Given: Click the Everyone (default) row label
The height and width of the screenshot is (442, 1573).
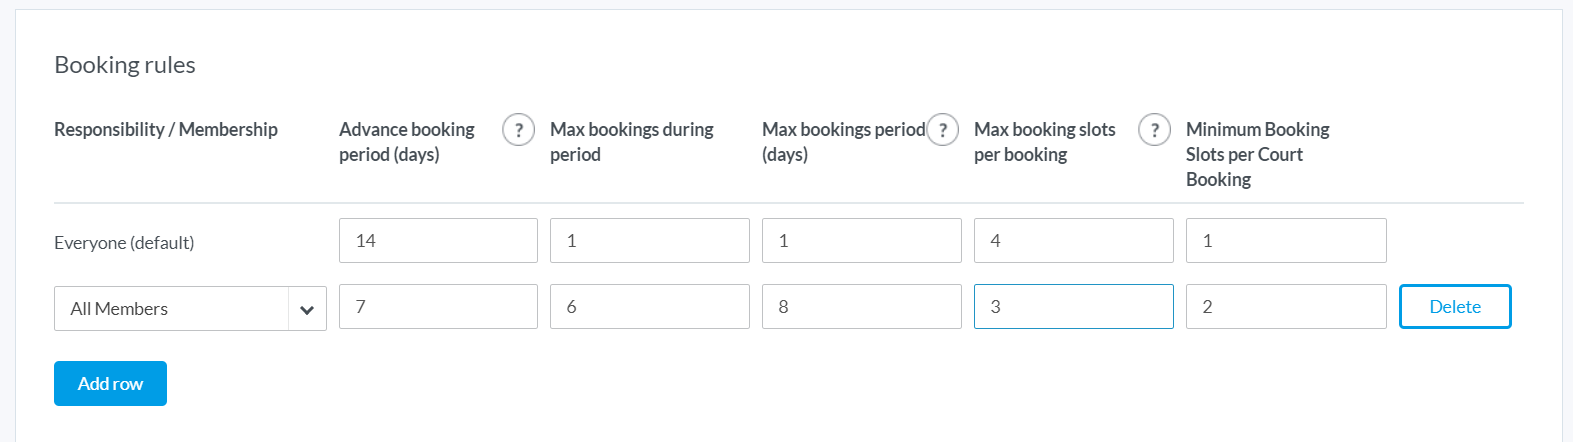Looking at the screenshot, I should coord(124,243).
